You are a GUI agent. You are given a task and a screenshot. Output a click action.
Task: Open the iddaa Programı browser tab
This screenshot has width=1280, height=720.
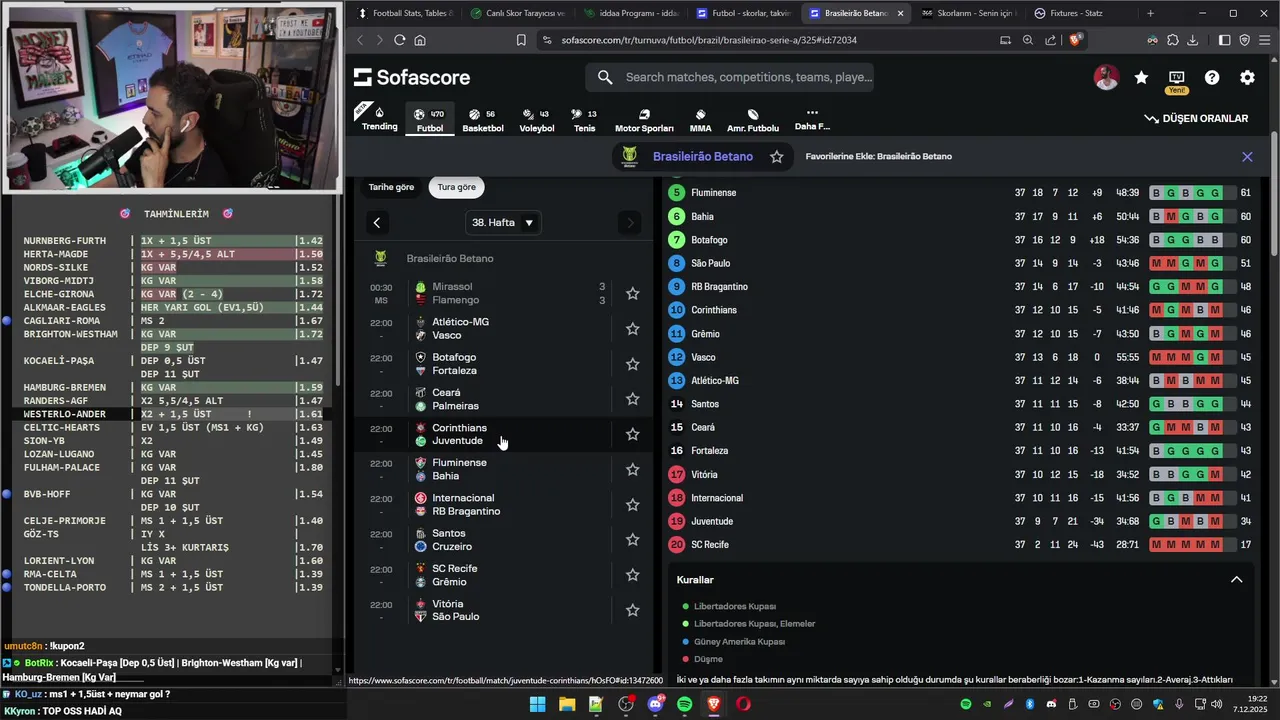630,13
